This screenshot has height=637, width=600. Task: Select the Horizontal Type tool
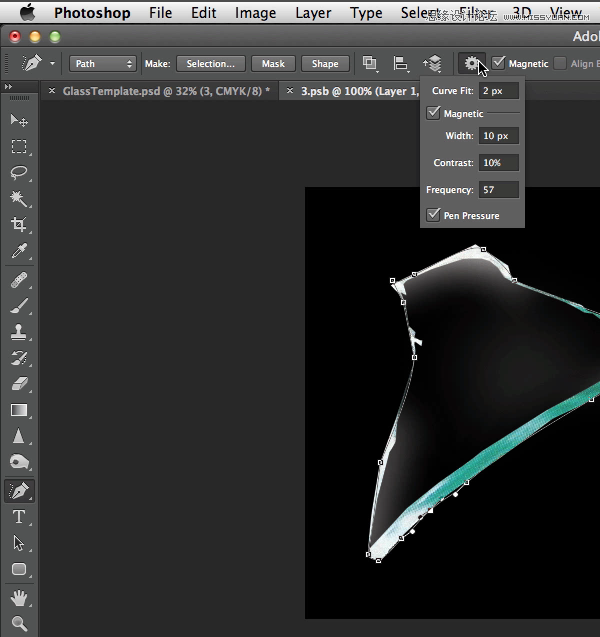tap(18, 516)
